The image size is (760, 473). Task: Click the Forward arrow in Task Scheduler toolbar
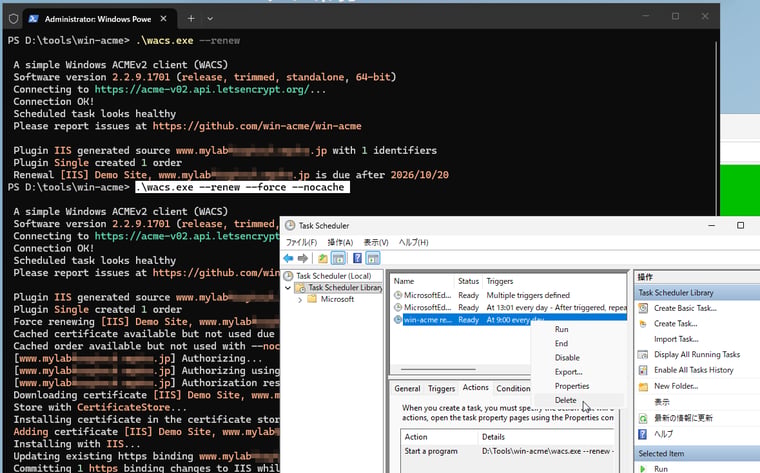[x=303, y=258]
